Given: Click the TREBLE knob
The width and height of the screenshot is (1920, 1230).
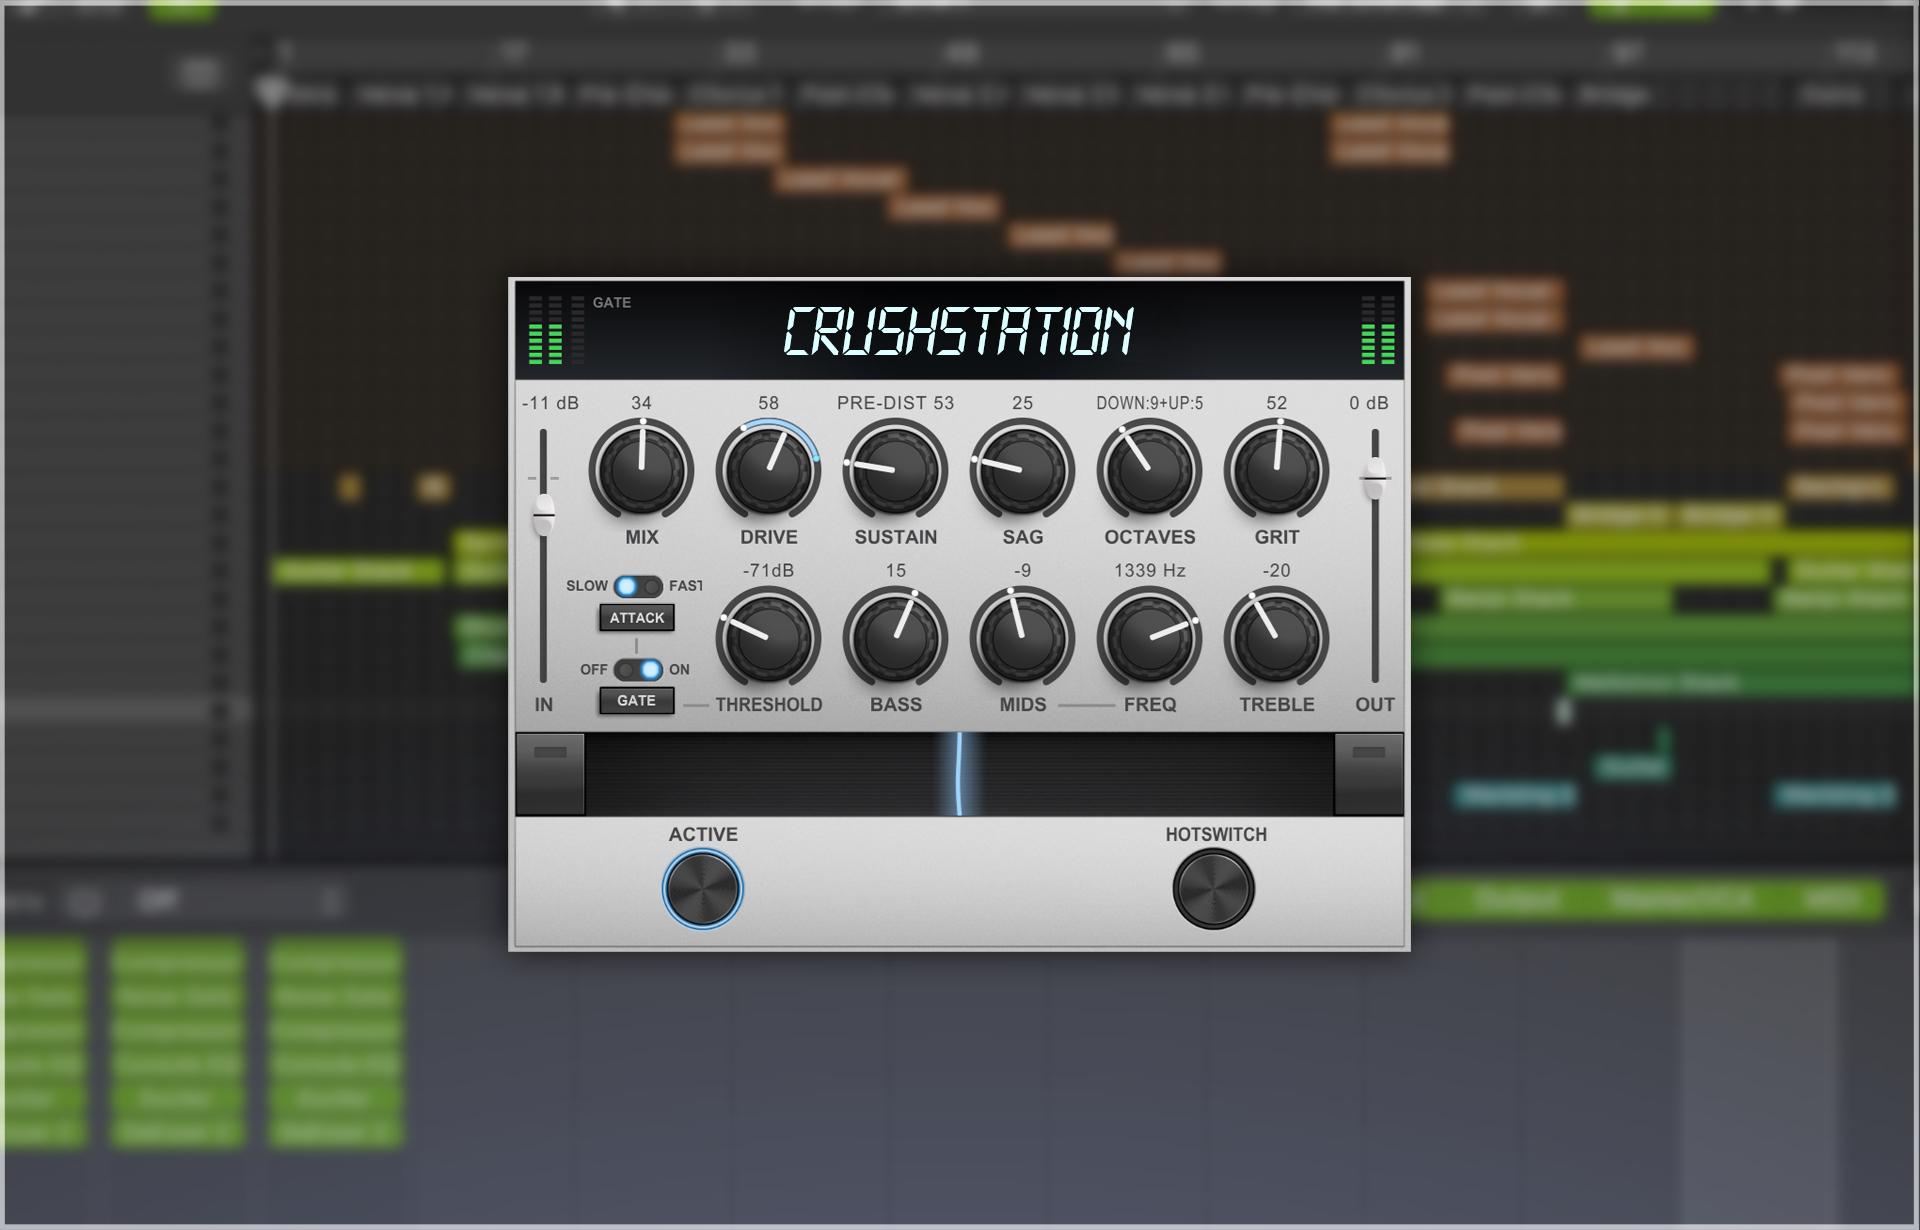Looking at the screenshot, I should coord(1276,638).
